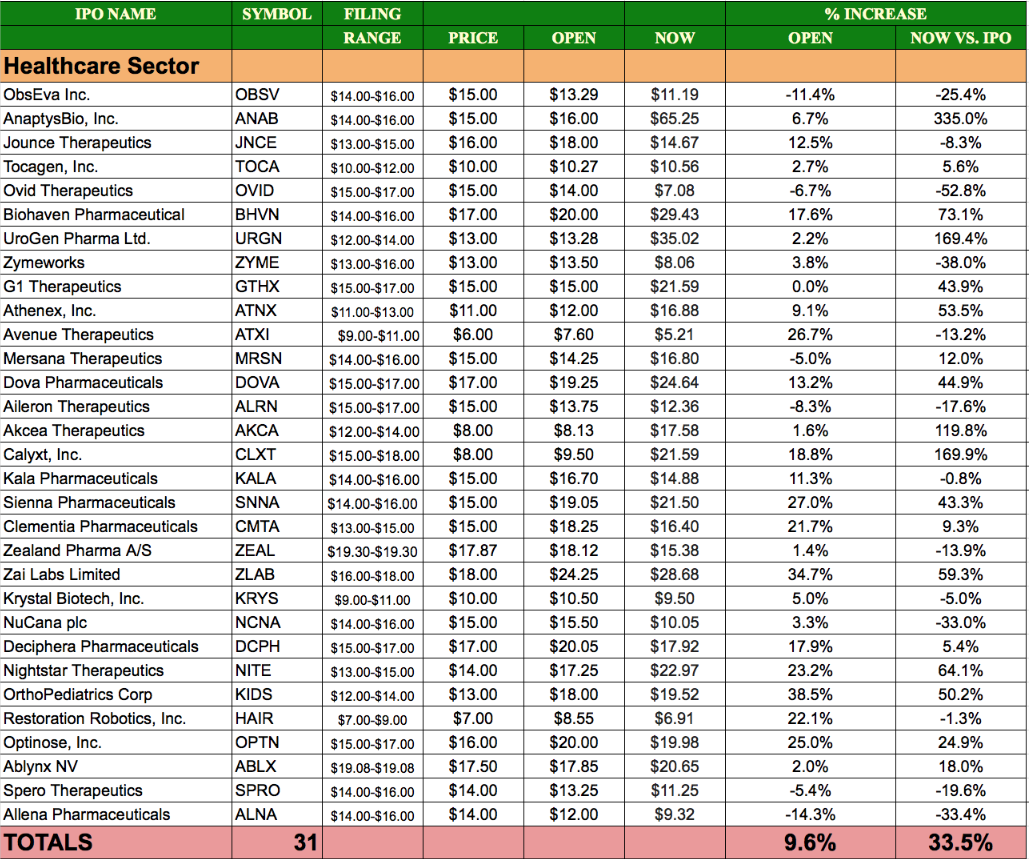This screenshot has width=1029, height=859.
Task: Select Sienna's $21.50 now price
Action: pyautogui.click(x=675, y=503)
